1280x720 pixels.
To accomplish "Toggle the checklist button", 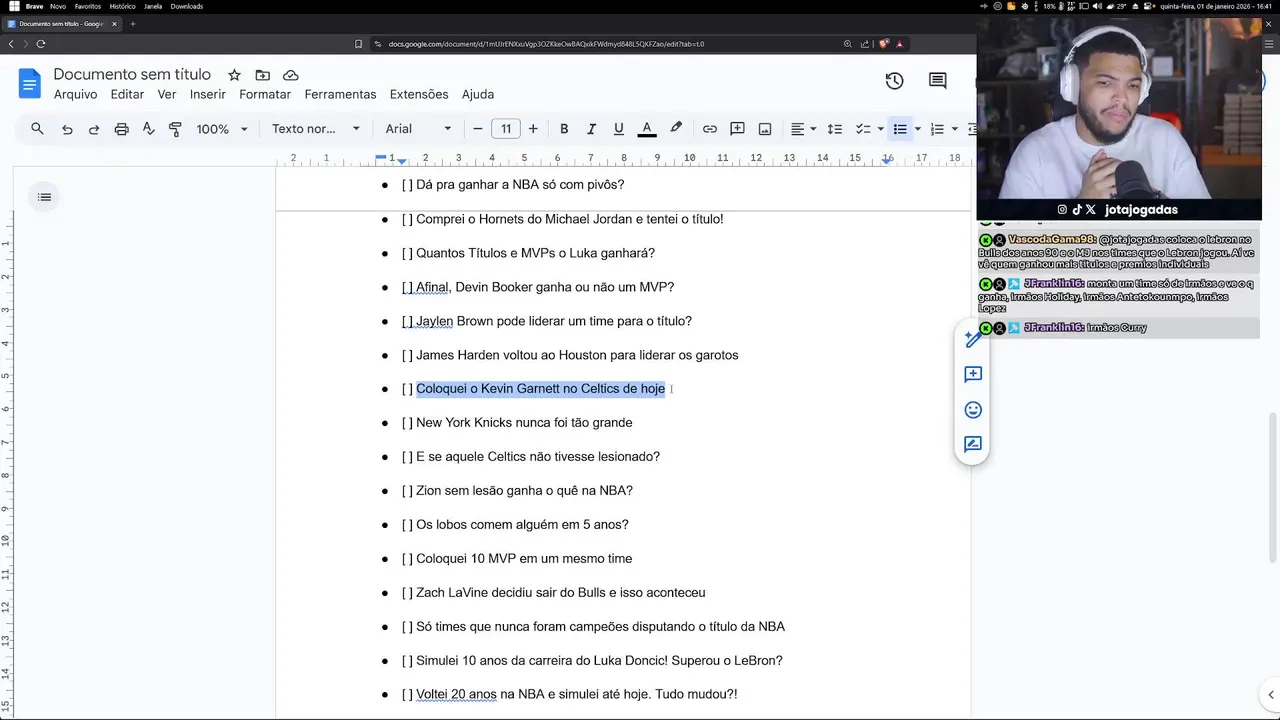I will click(863, 129).
